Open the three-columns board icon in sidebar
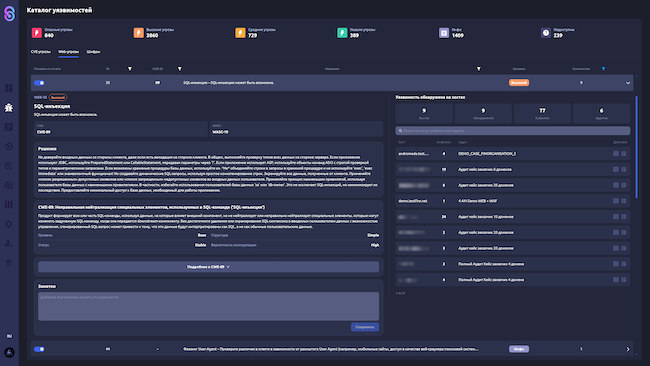The image size is (650, 366). [x=9, y=204]
